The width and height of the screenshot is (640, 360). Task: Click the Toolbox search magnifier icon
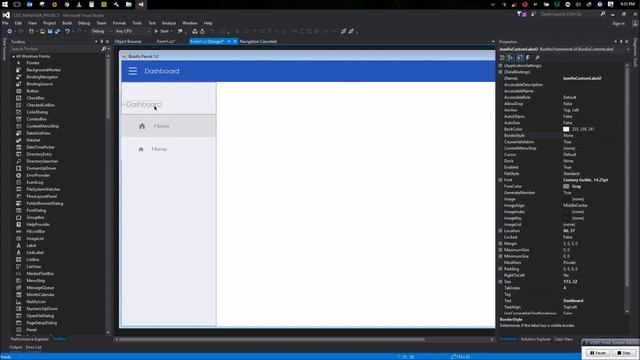[104, 49]
